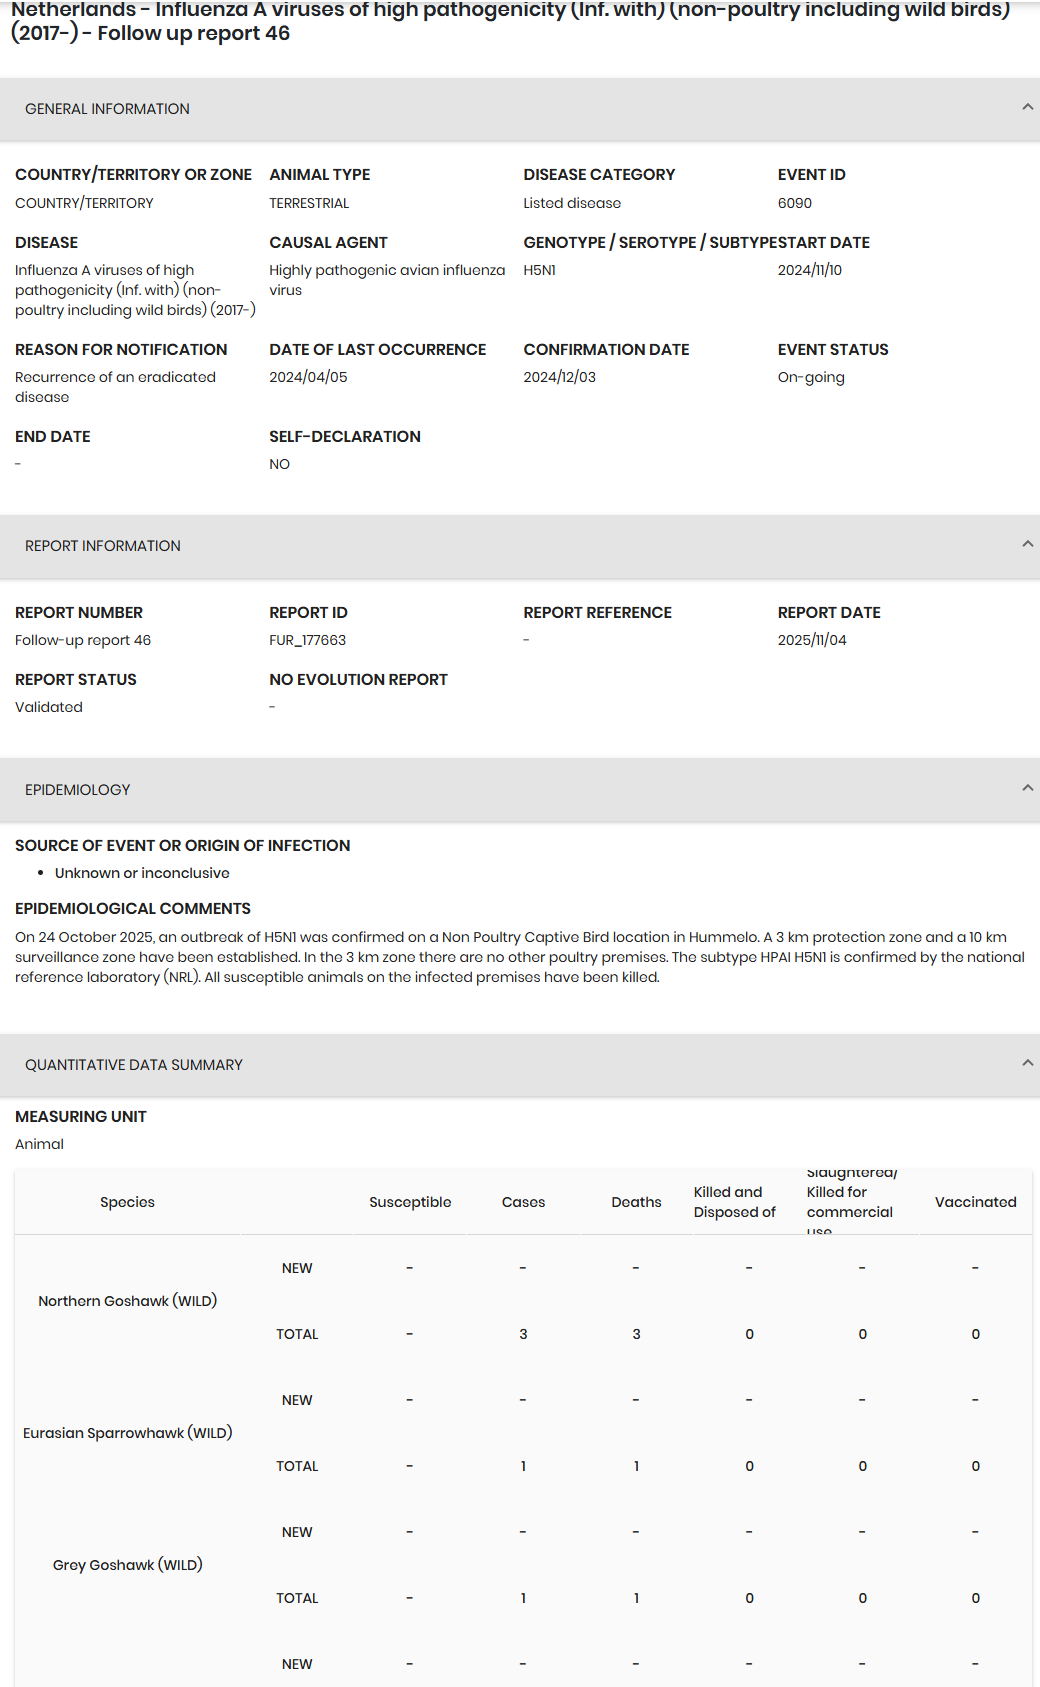Screen dimensions: 1040x1687
Task: Click report ID value FUR_177663
Action: (x=308, y=640)
